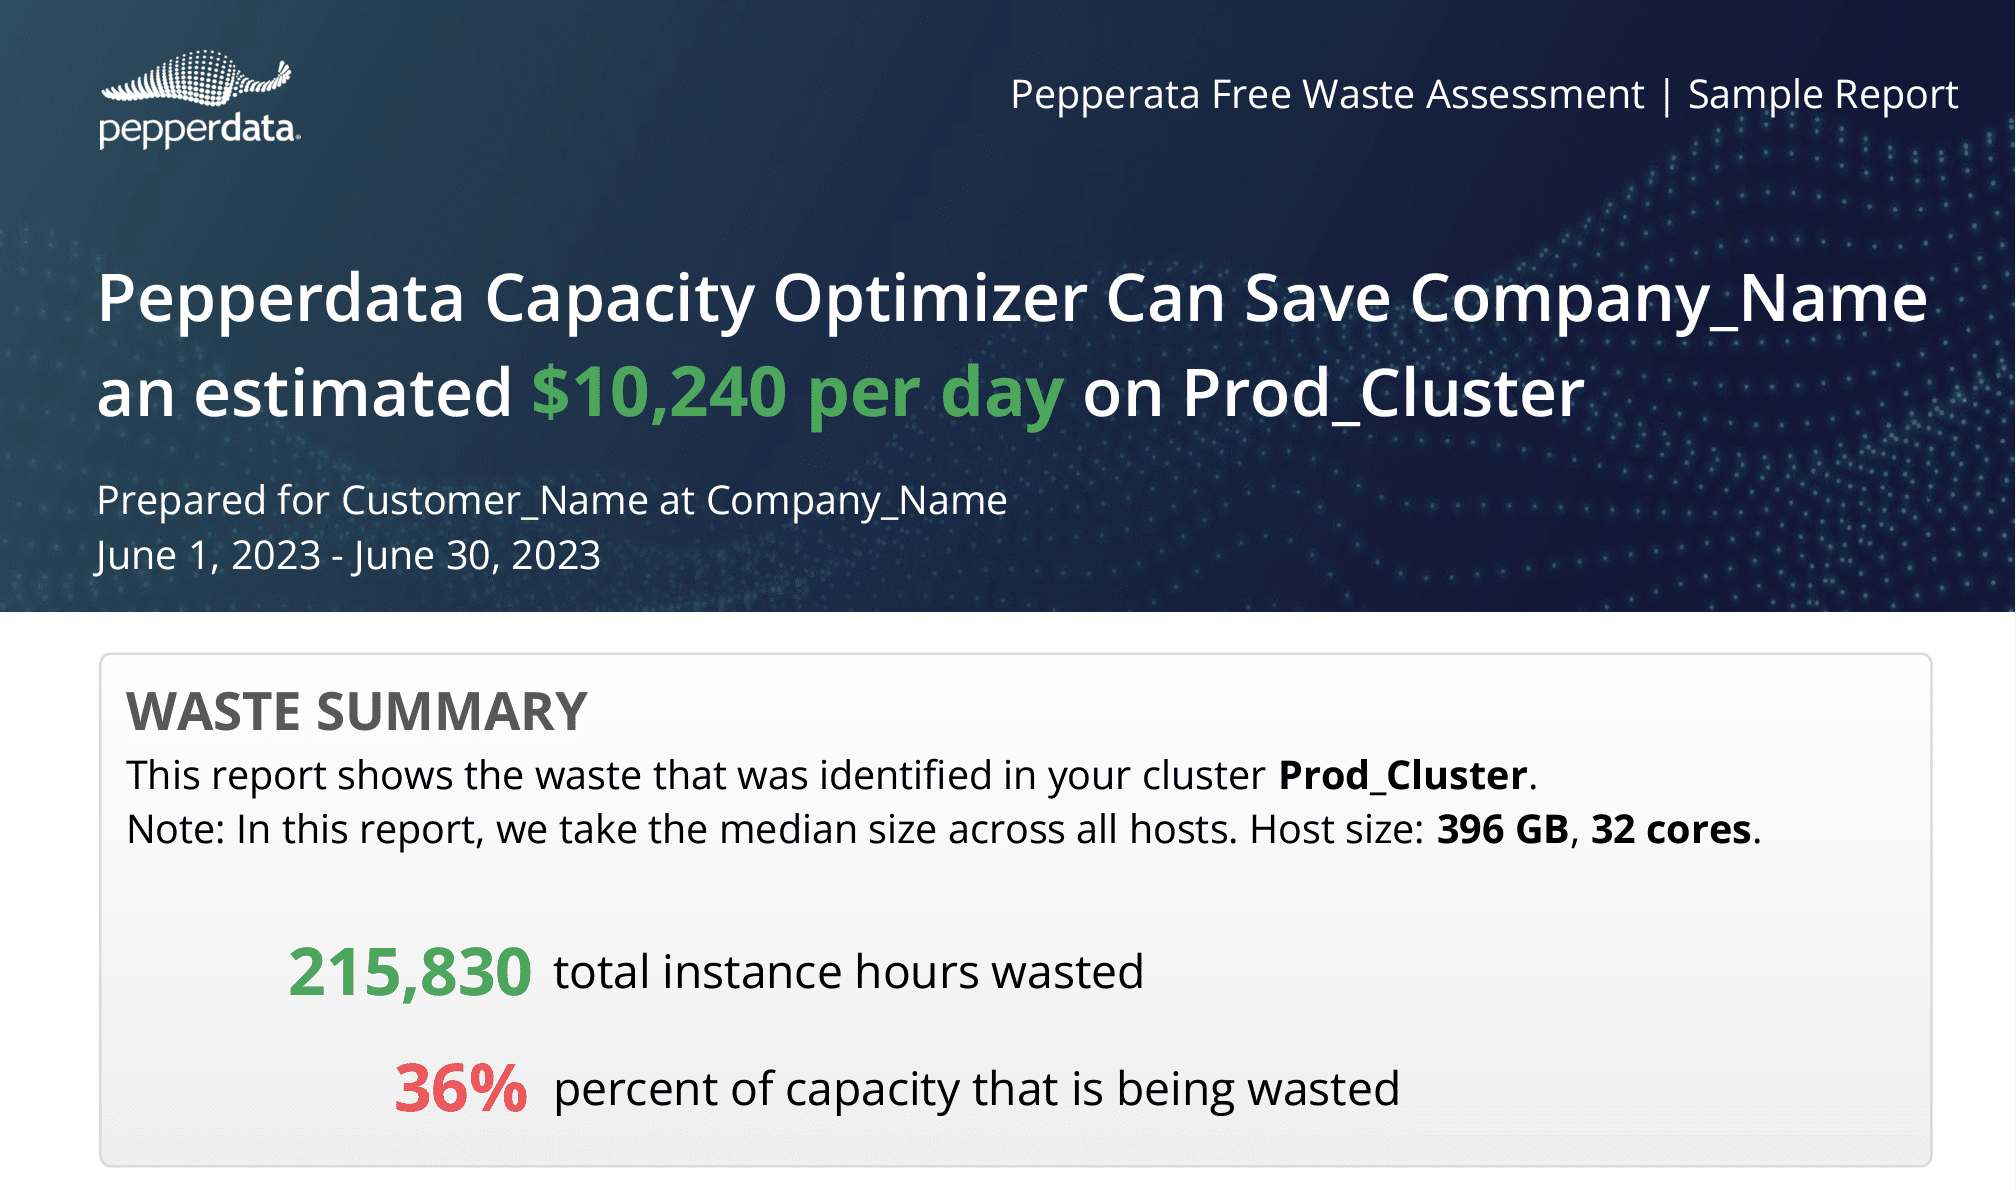Click the red 36% figure
This screenshot has width=2016, height=1190.
point(461,1089)
